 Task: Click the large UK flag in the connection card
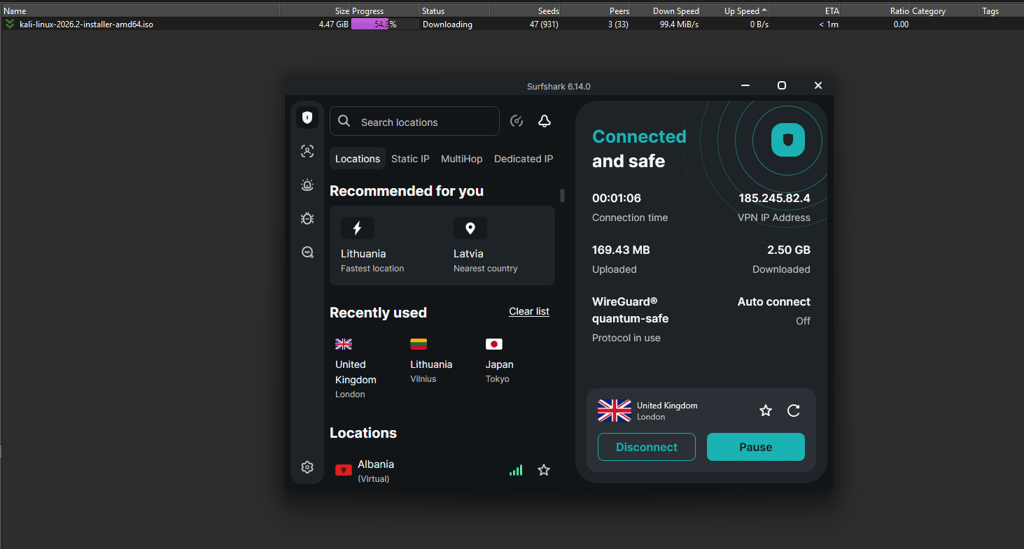(615, 411)
